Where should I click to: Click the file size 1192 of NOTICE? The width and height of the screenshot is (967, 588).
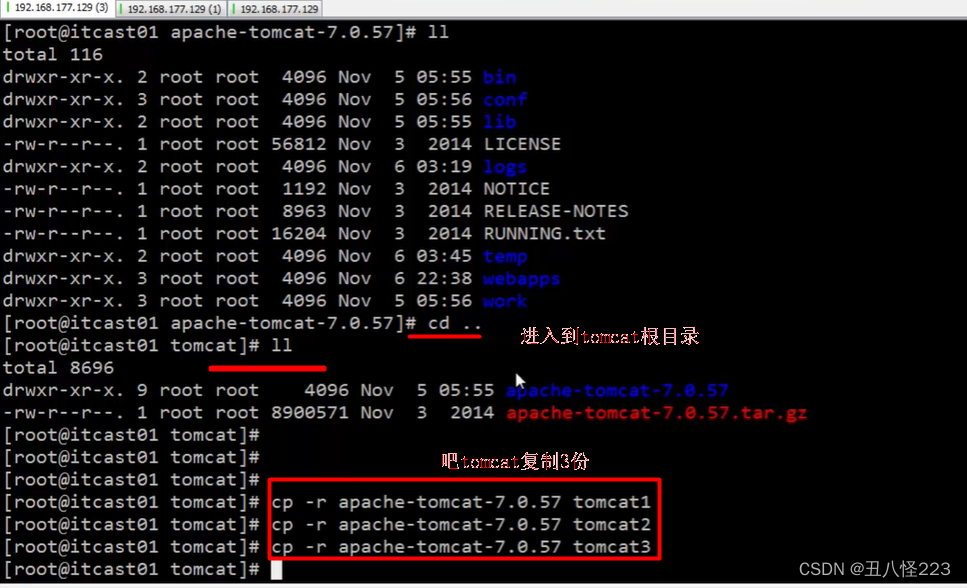(x=304, y=189)
